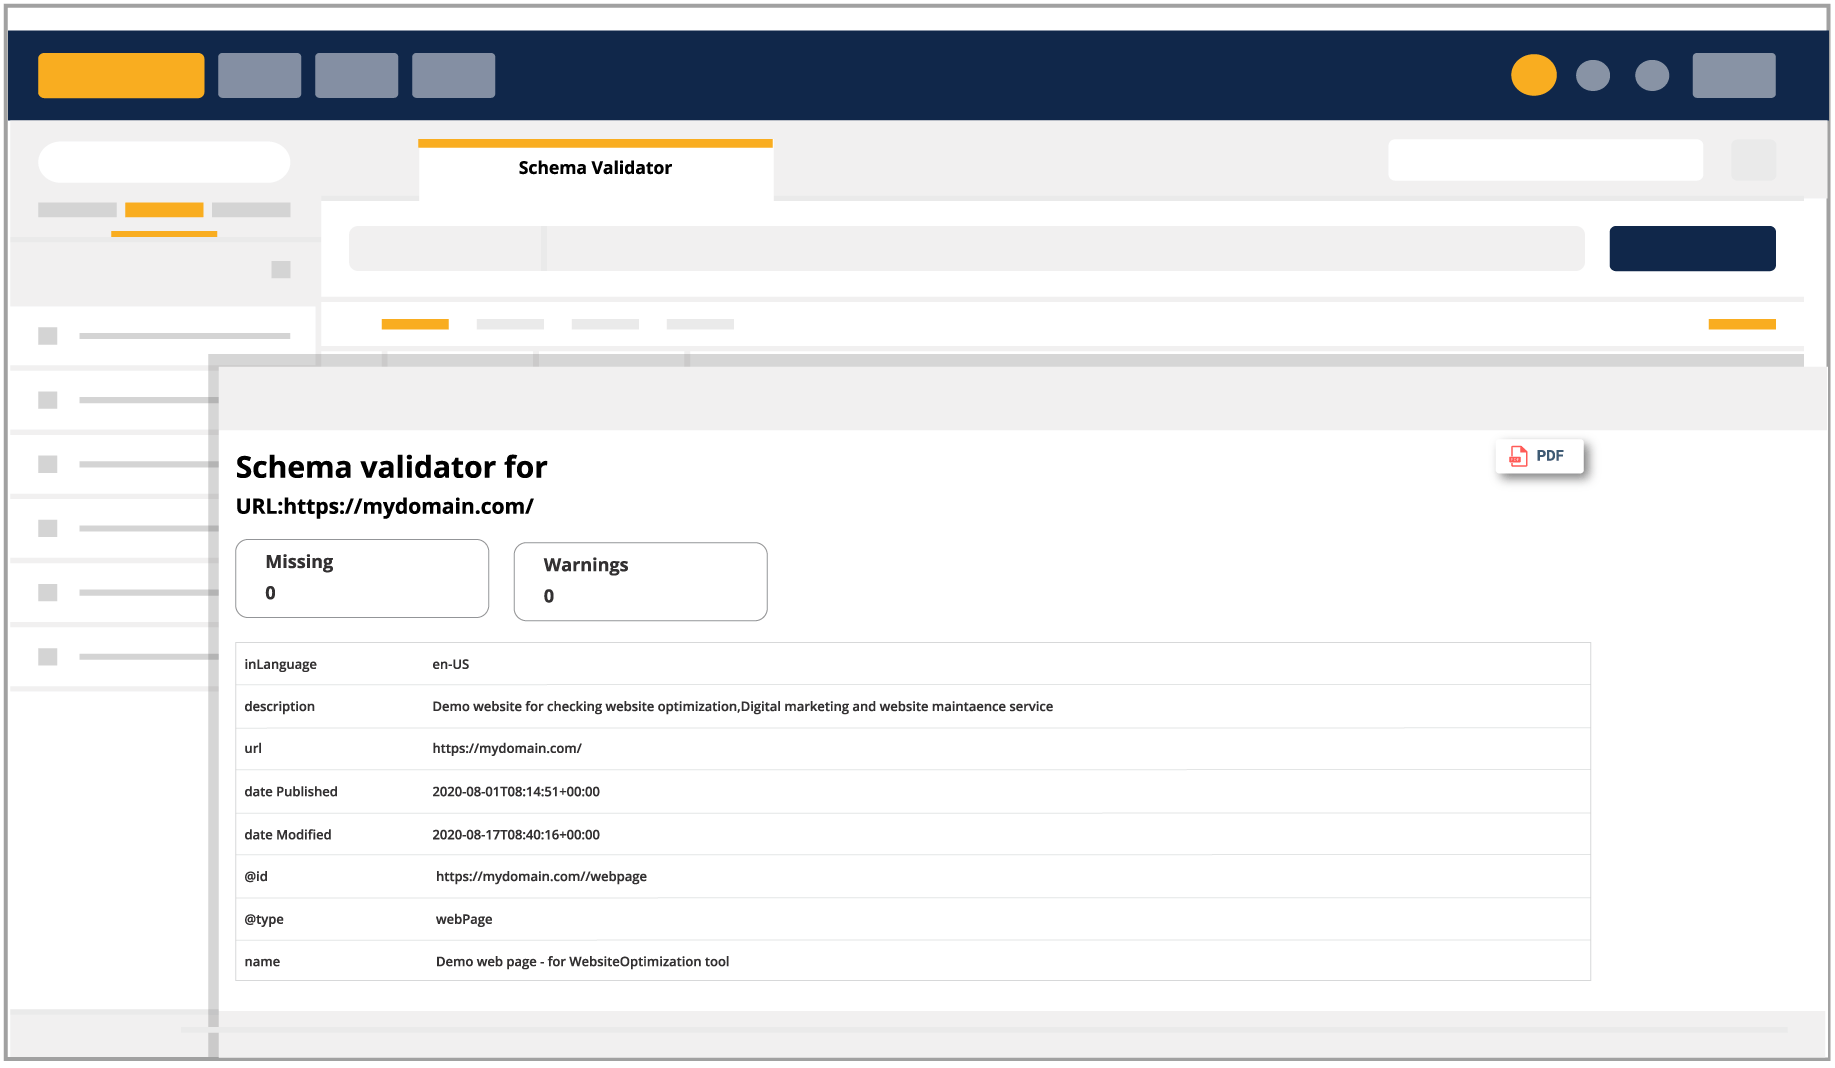Open the https://mydomain.com/ url value in table
This screenshot has width=1835, height=1068.
click(507, 749)
